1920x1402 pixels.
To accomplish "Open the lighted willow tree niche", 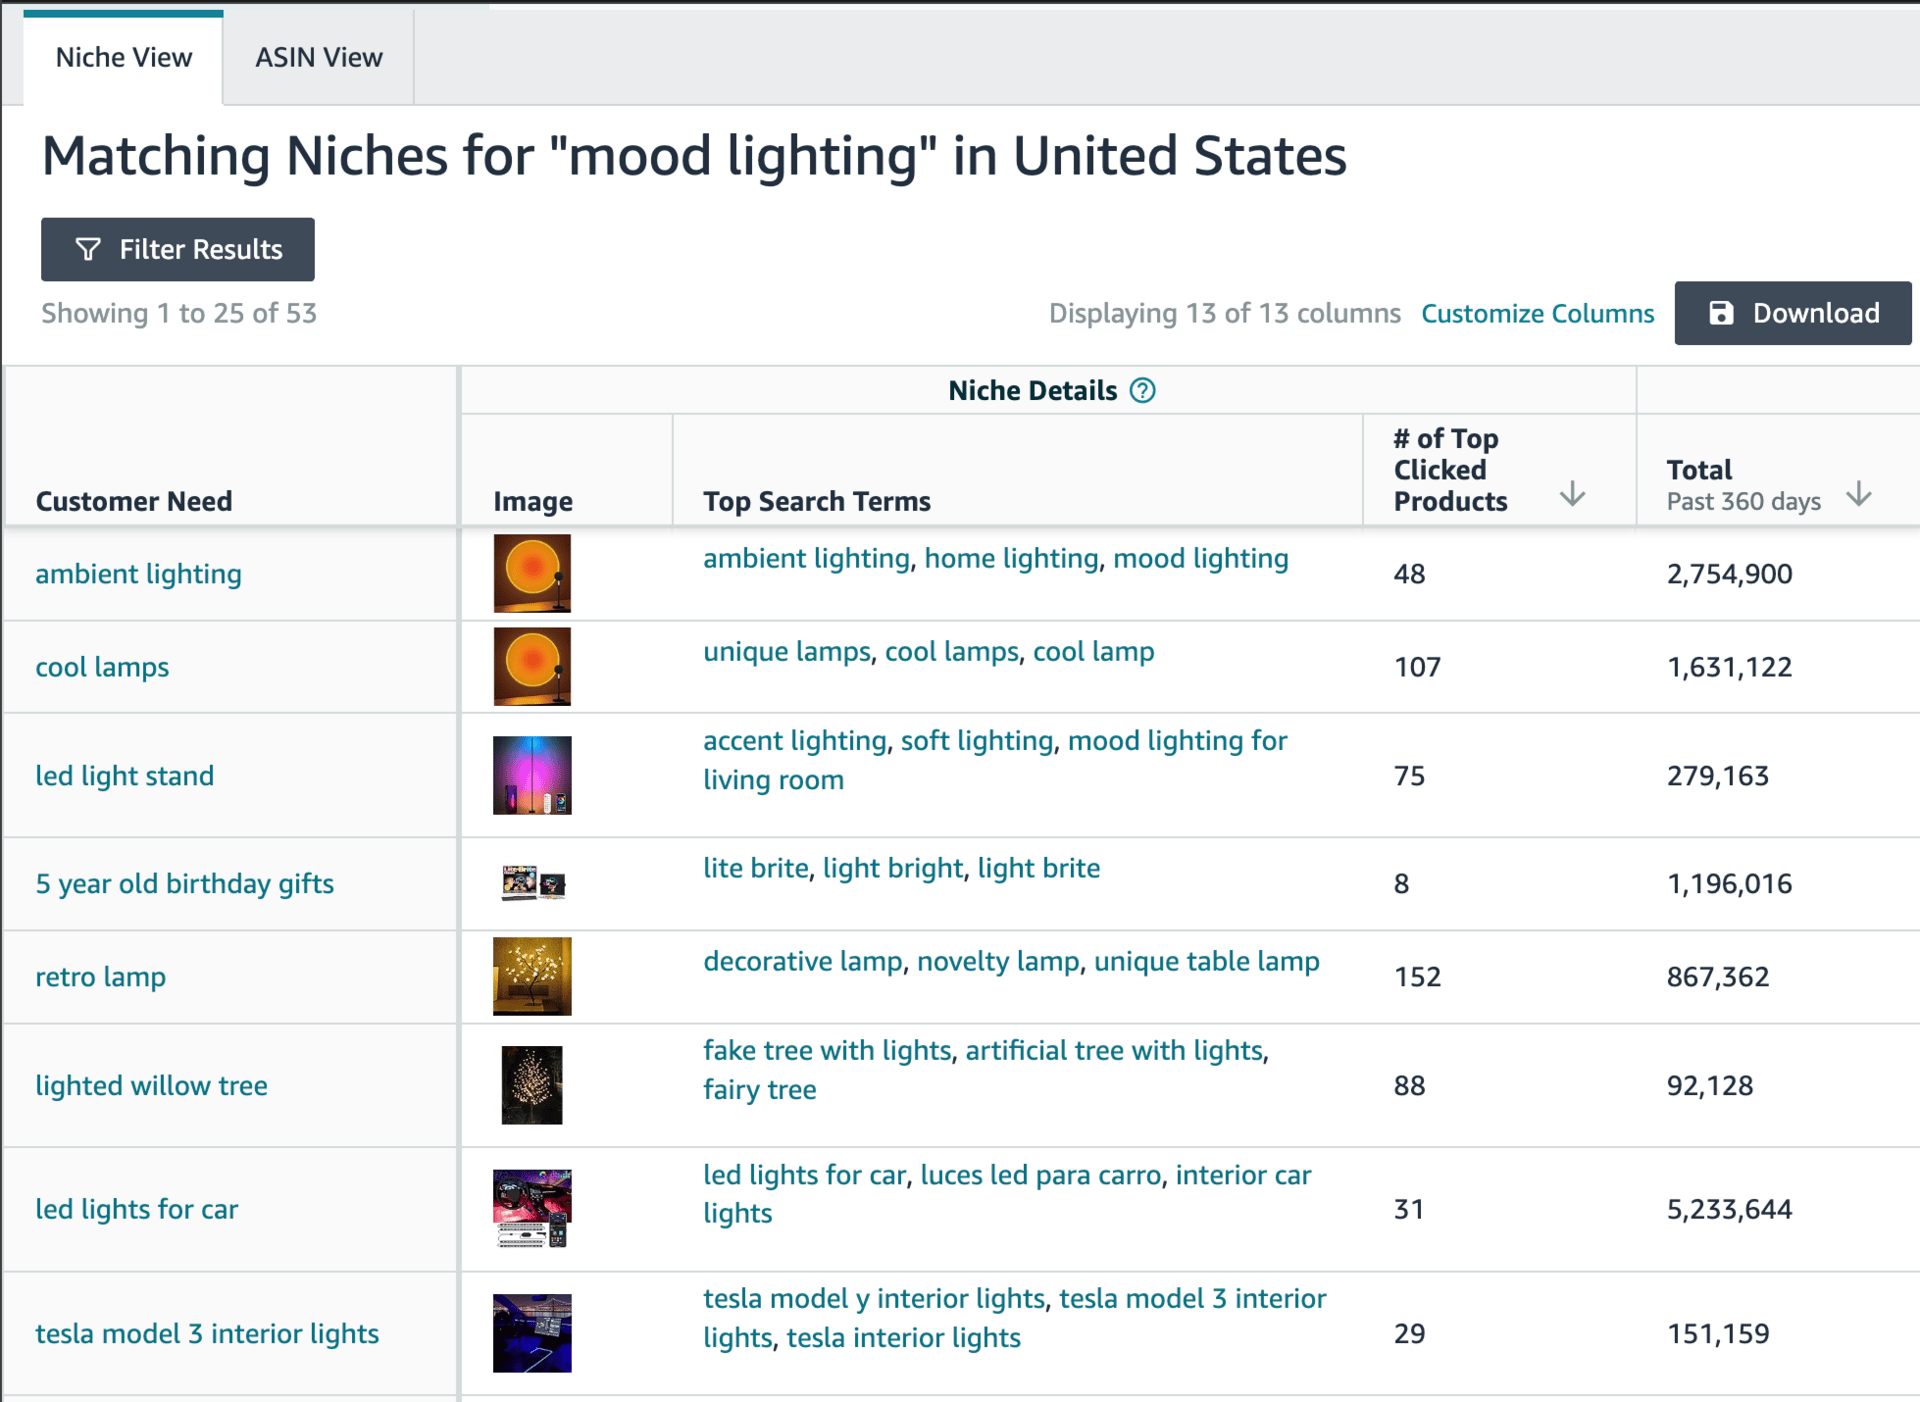I will [x=151, y=1086].
